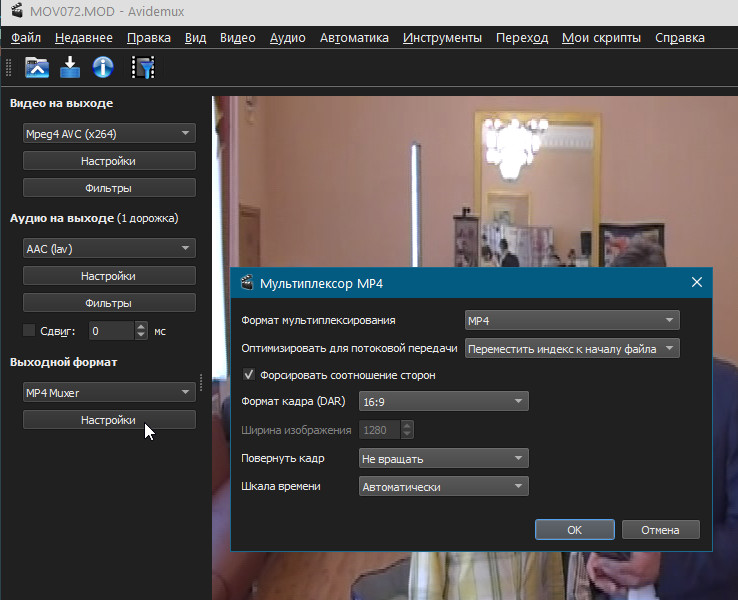Screen dimensions: 738x600
Task: Toggle Форсировать соотношение сторон checkbox
Action: [x=249, y=375]
